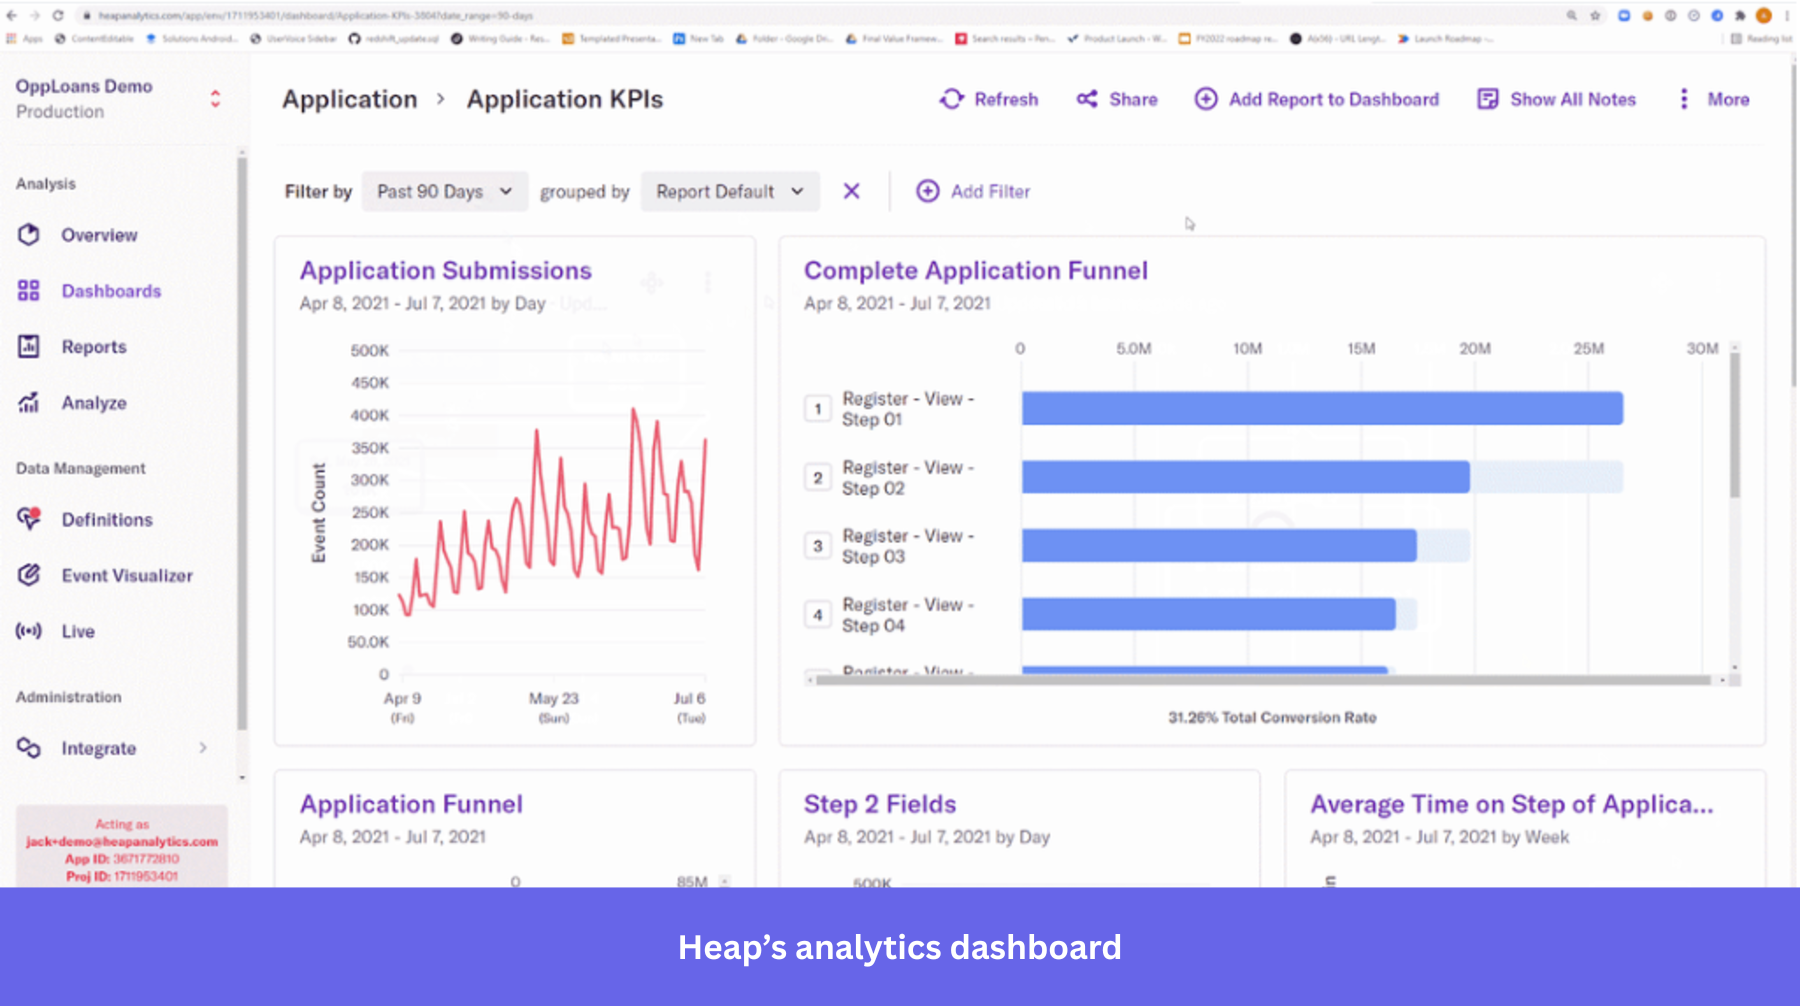Open the More menu
The height and width of the screenshot is (1006, 1800).
coord(1712,99)
